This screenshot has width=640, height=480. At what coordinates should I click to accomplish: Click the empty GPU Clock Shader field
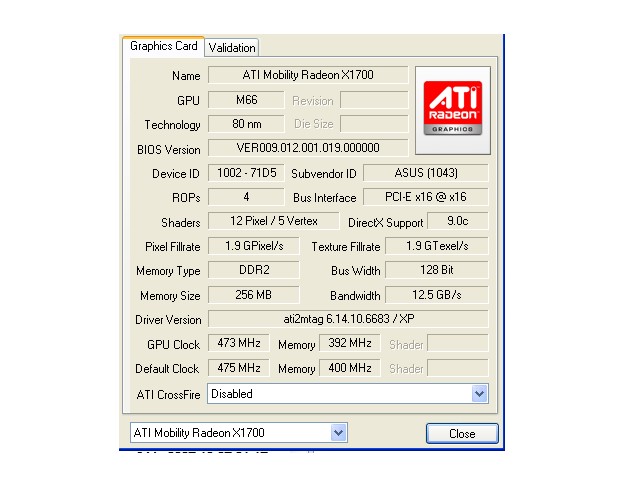458,343
